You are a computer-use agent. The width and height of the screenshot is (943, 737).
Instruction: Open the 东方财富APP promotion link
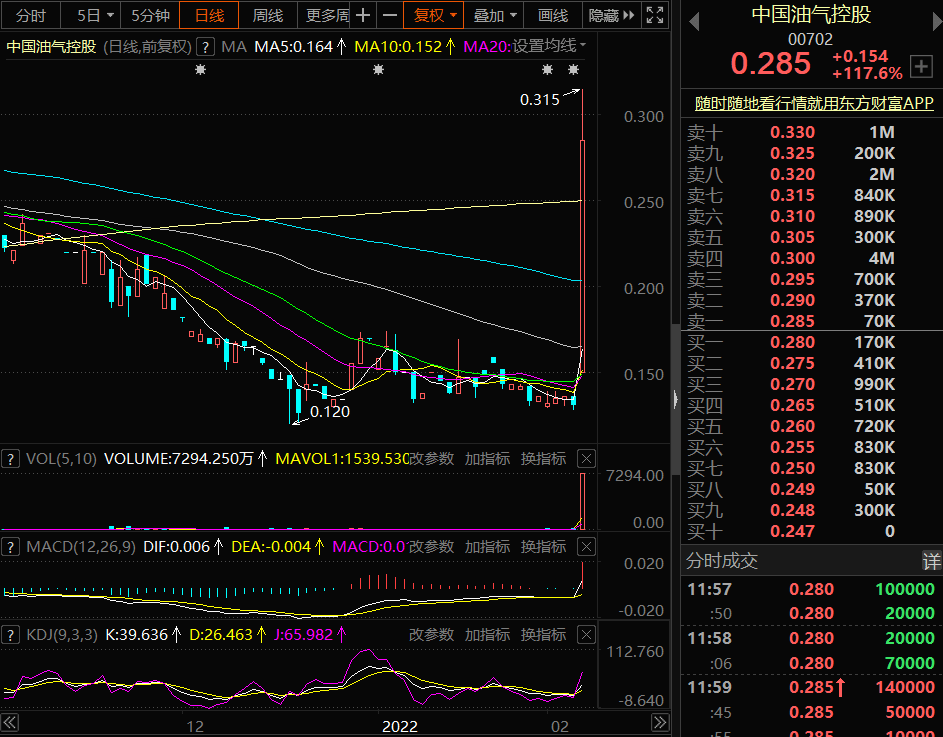[814, 104]
